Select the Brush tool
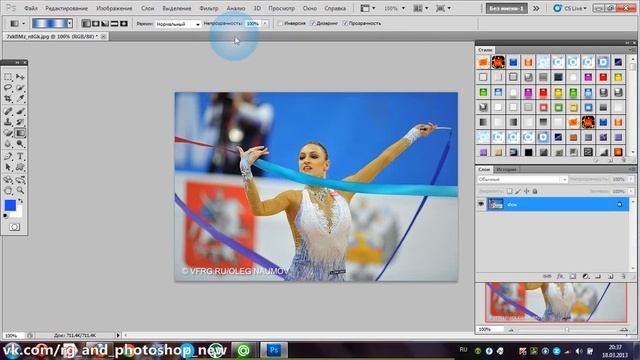Screen dimensions: 640x360 click(x=20, y=111)
